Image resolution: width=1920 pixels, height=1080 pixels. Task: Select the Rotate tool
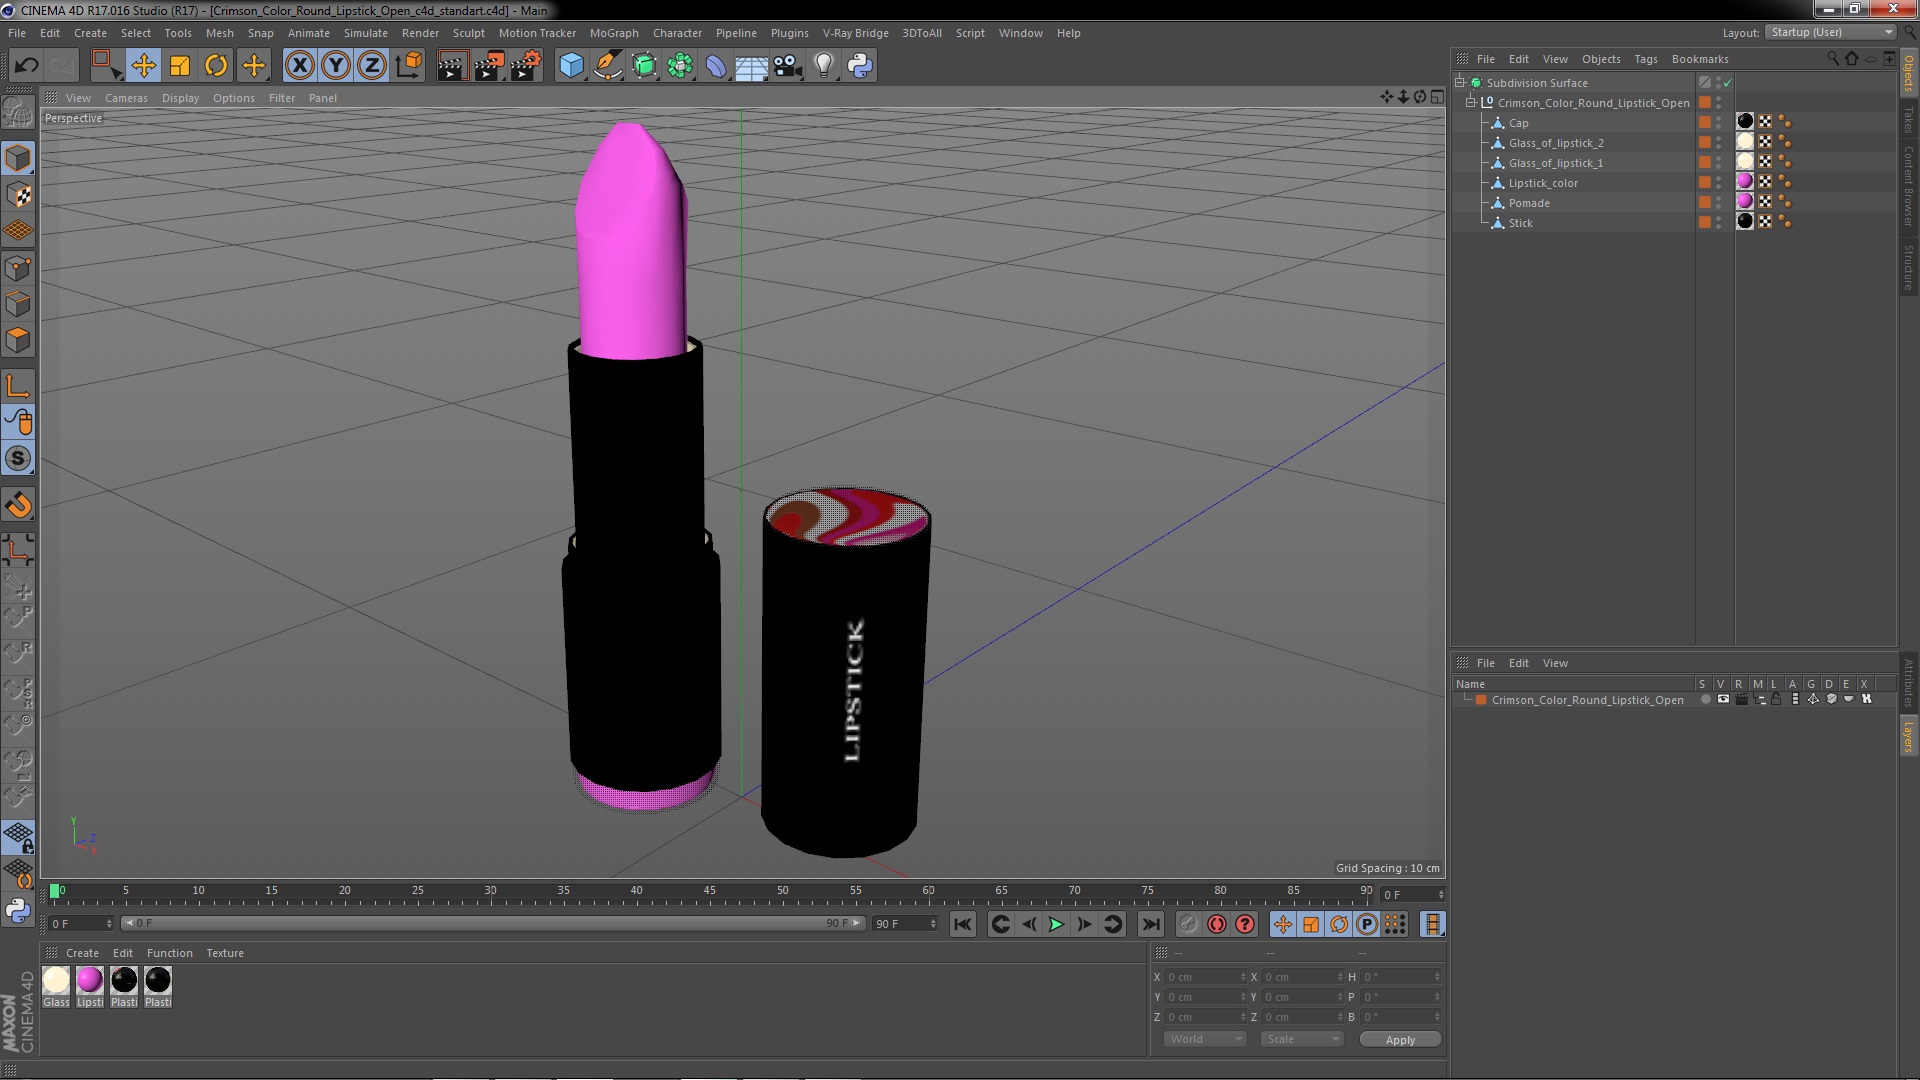216,66
